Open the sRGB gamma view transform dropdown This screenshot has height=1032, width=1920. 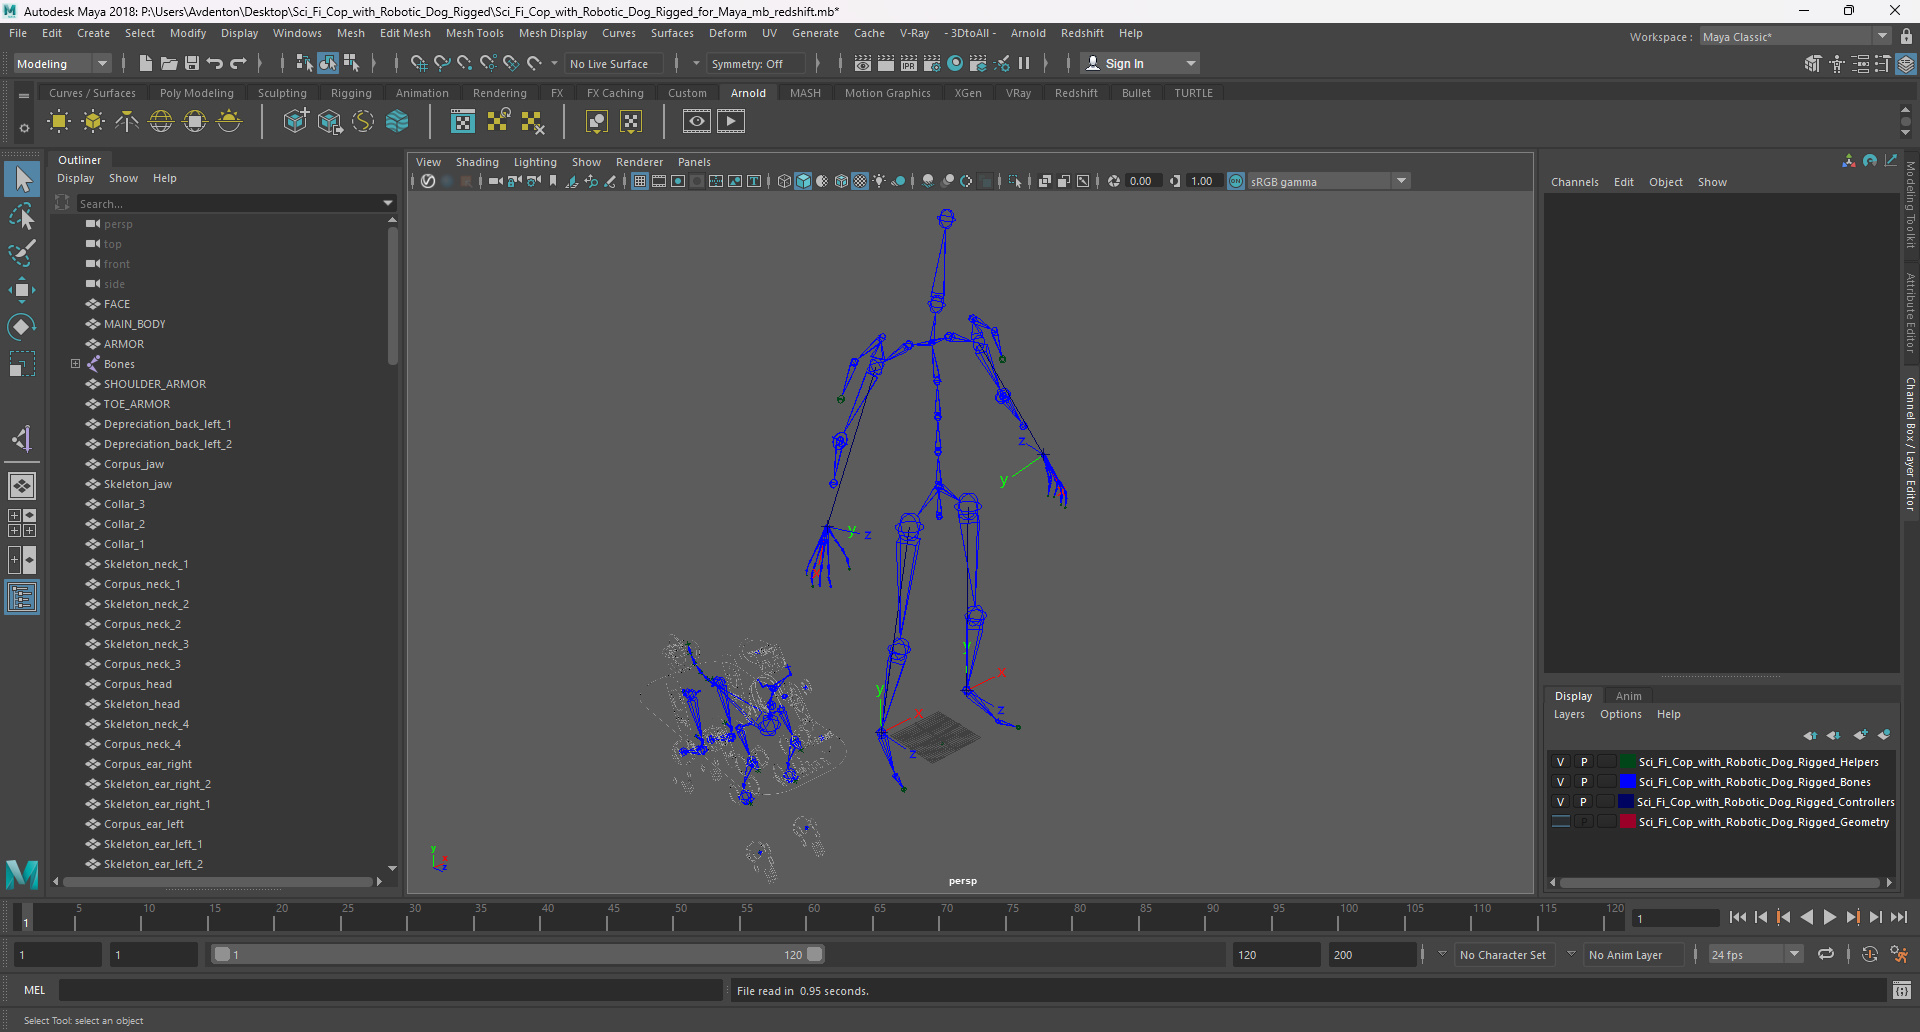1328,181
